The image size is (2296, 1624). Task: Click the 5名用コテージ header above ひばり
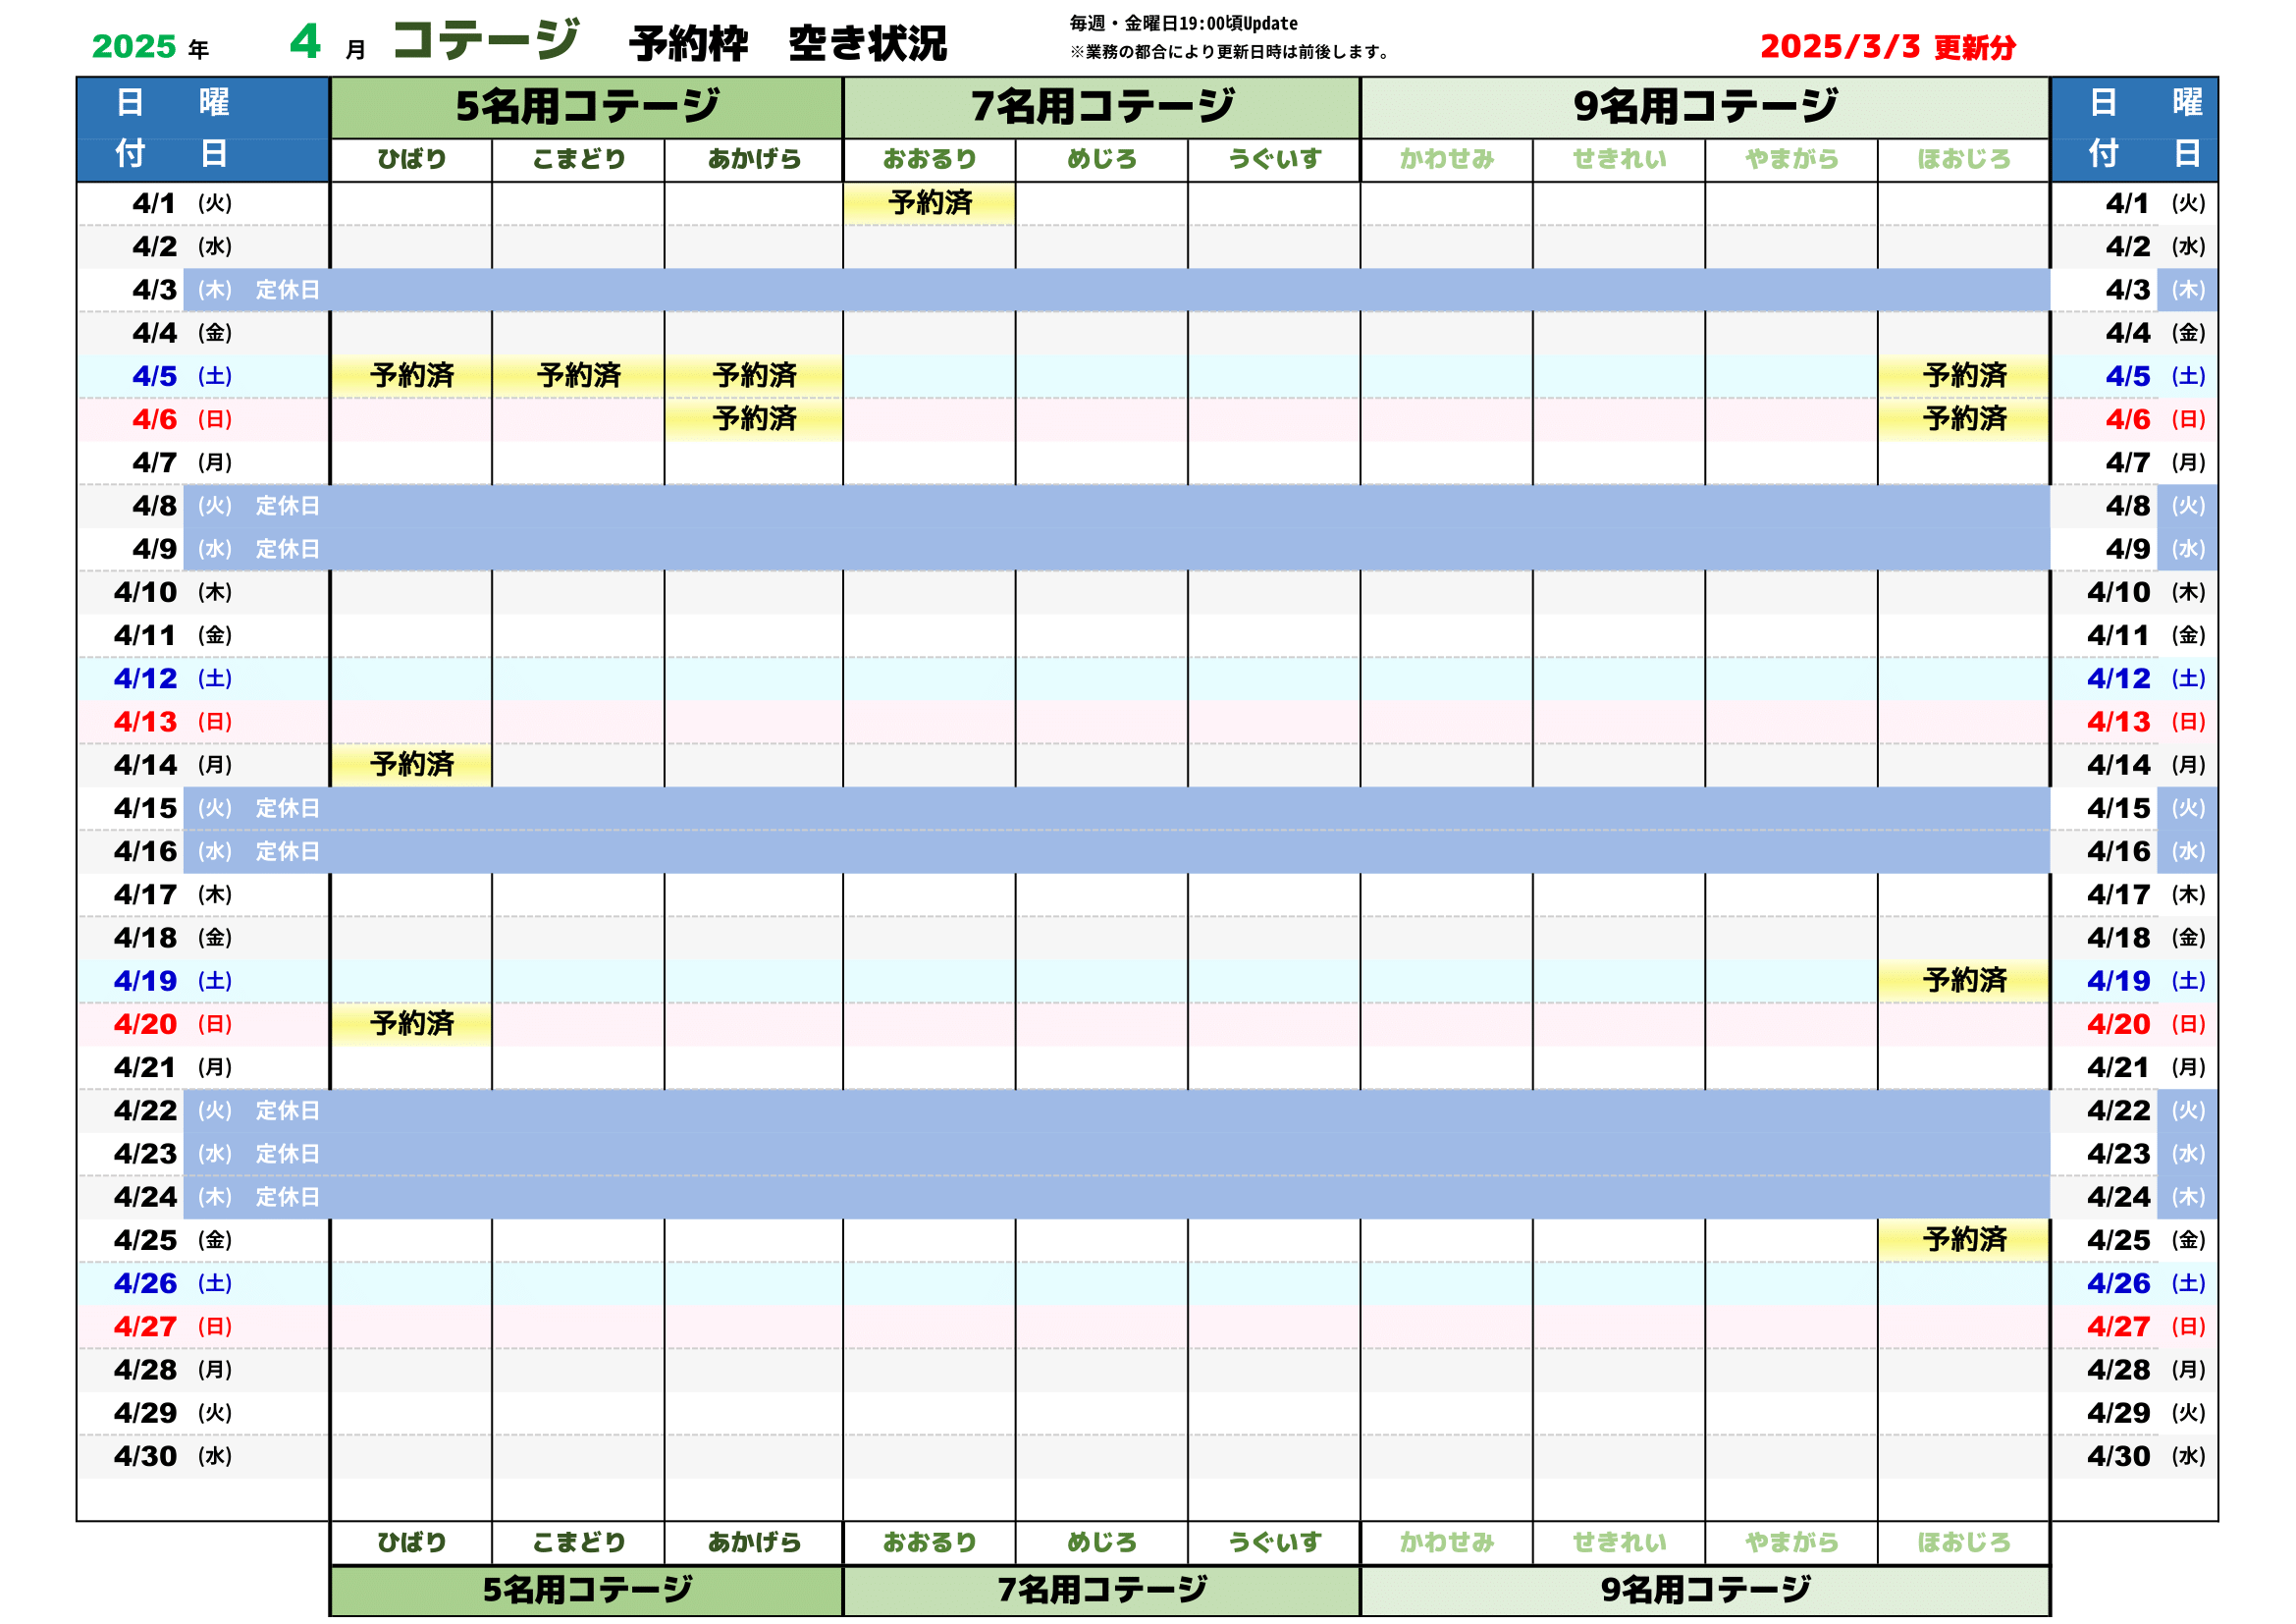587,107
